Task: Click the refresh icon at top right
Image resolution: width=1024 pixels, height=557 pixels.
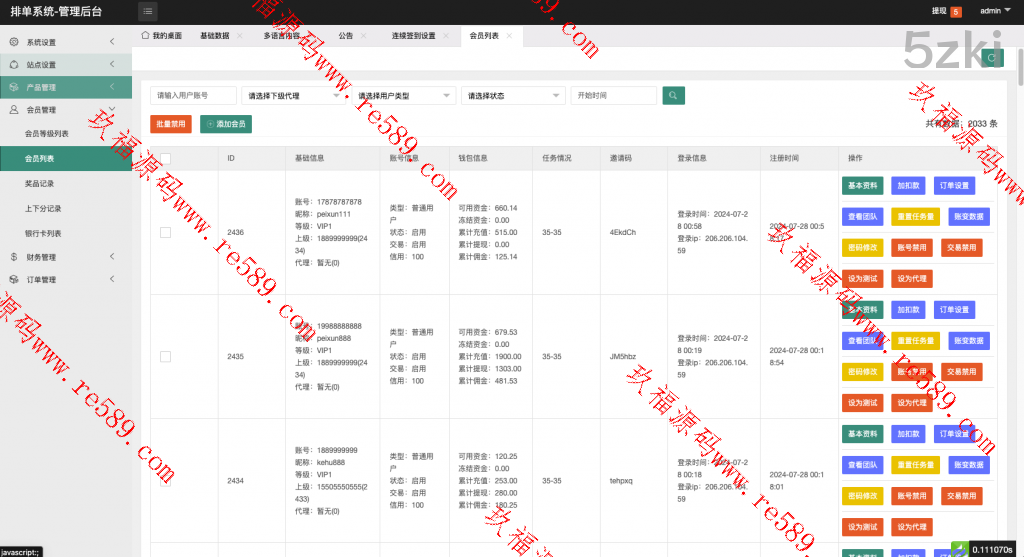Action: 991,58
